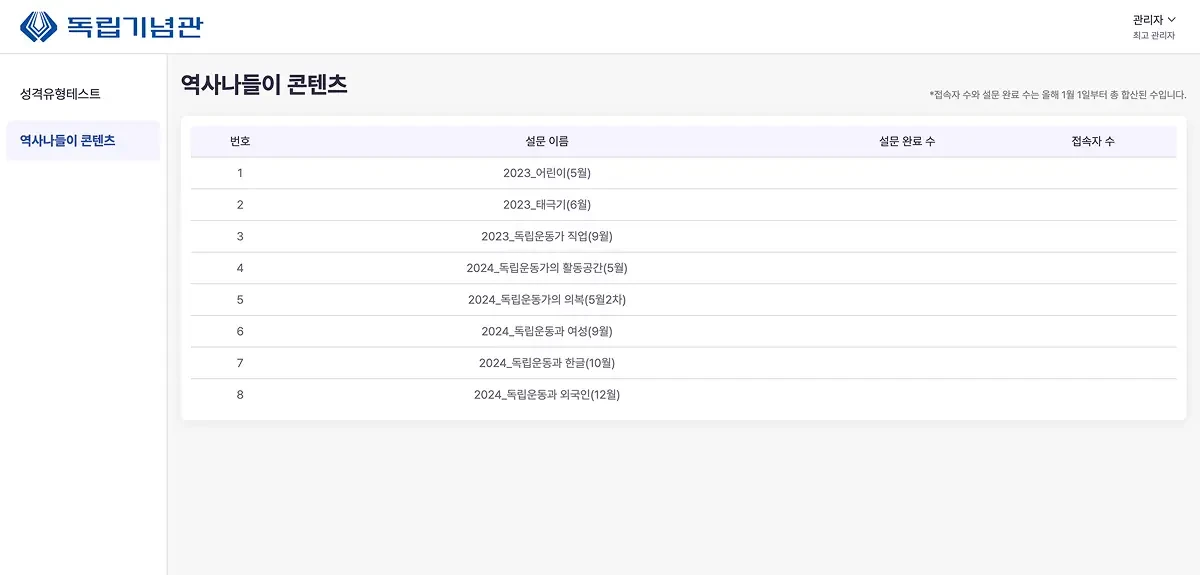Screen dimensions: 1200x575
Task: Select 2024_독립운동과 한글(10월) entry
Action: (547, 363)
